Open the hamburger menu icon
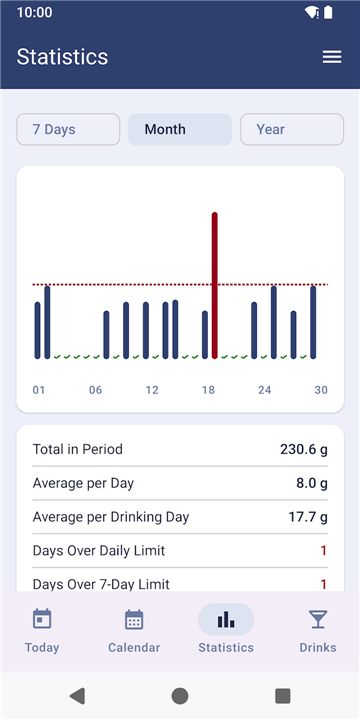360x720 pixels. click(332, 57)
